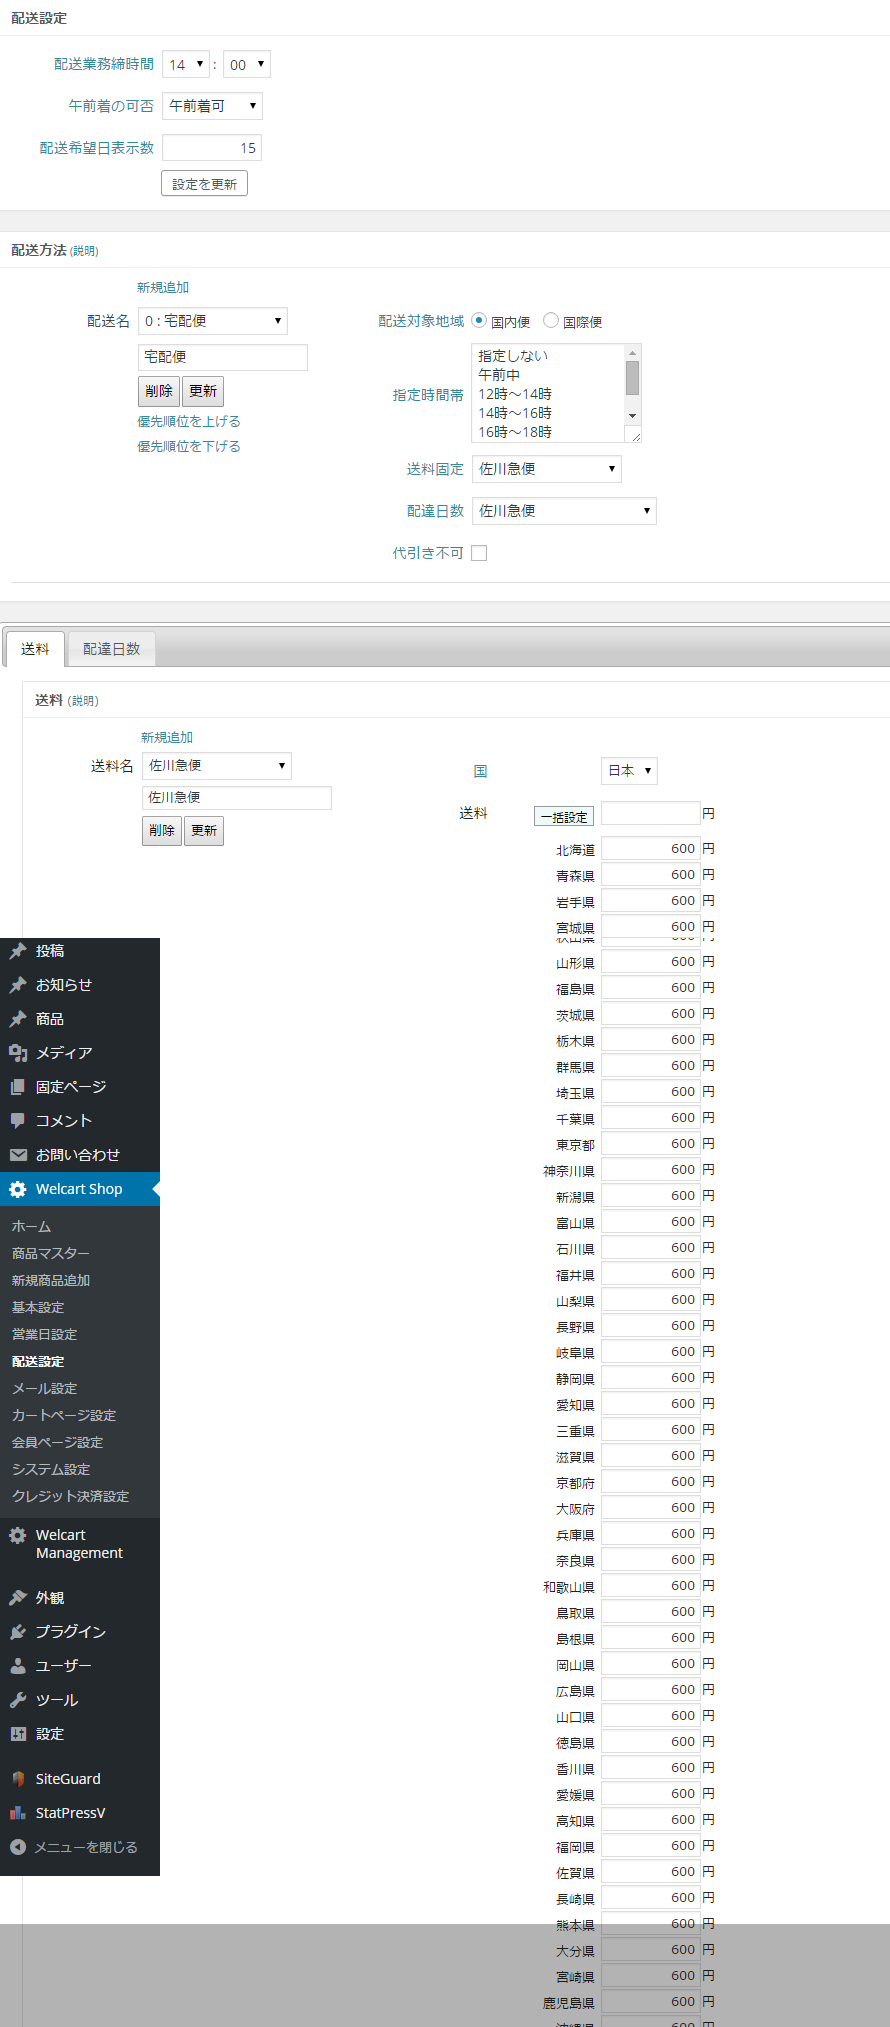Open クレジット決済設定 in the submenu
The image size is (890, 2027).
pos(70,1496)
